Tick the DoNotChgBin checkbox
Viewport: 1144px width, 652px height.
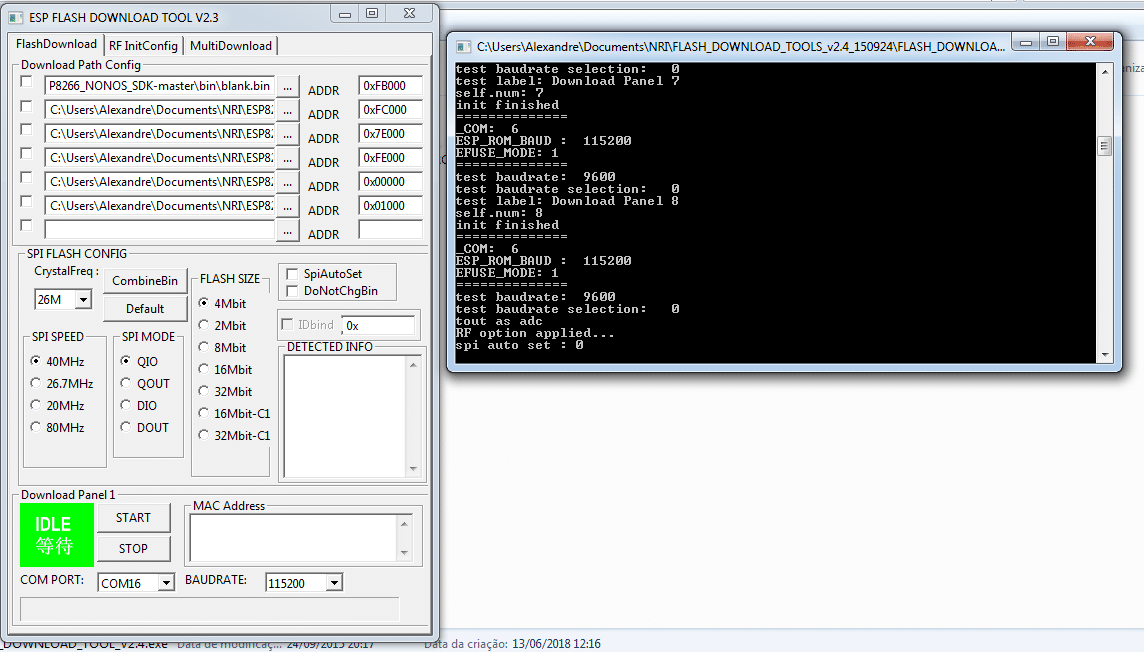[x=292, y=291]
